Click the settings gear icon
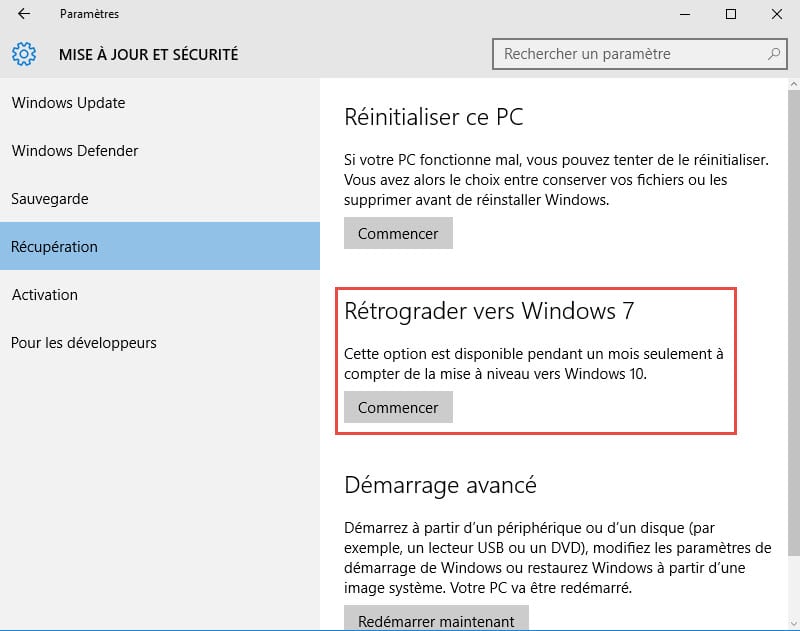This screenshot has width=800, height=631. [24, 54]
